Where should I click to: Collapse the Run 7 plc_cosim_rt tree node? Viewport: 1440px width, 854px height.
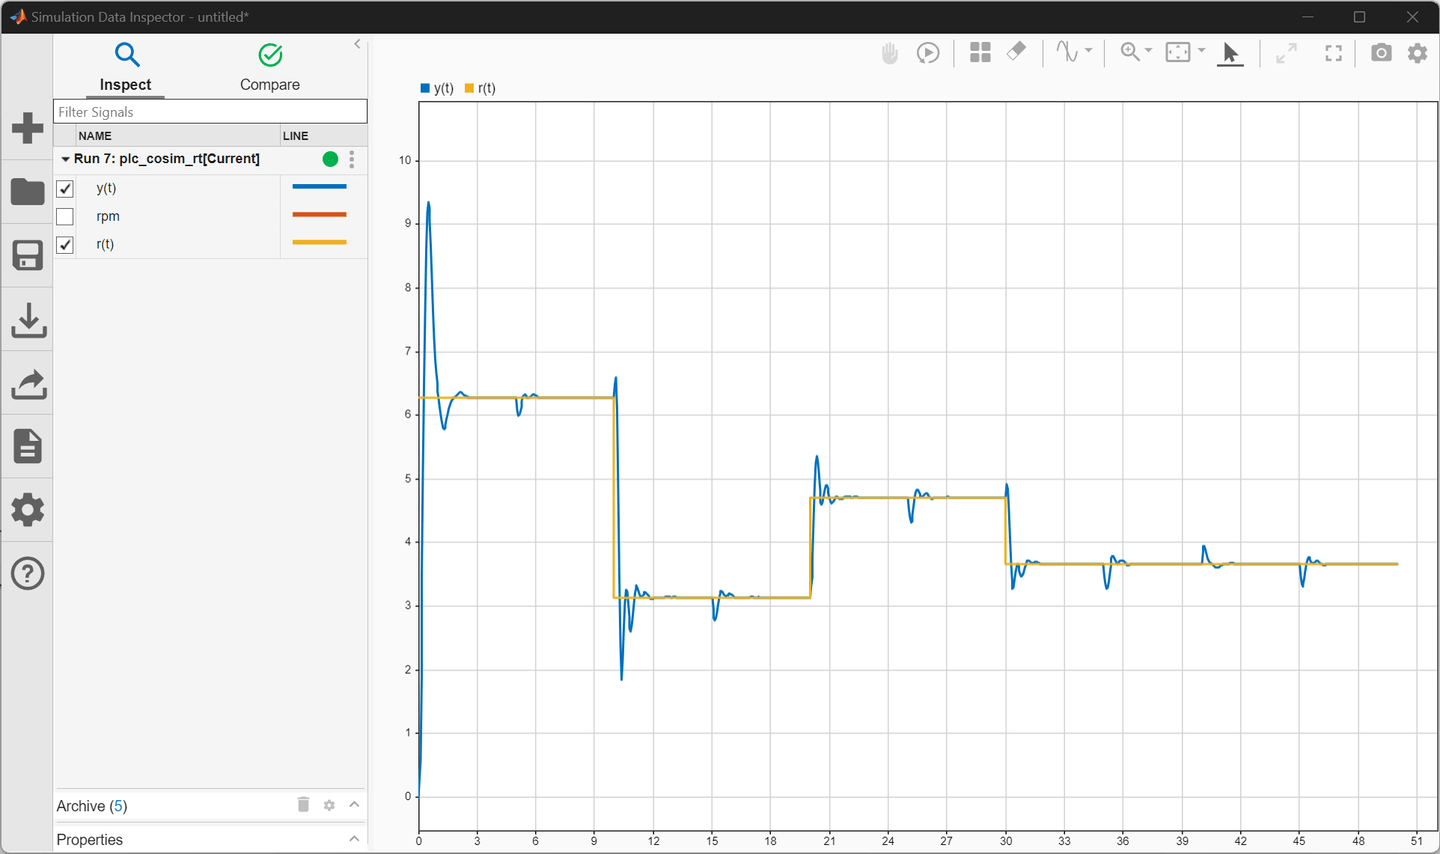pyautogui.click(x=65, y=159)
